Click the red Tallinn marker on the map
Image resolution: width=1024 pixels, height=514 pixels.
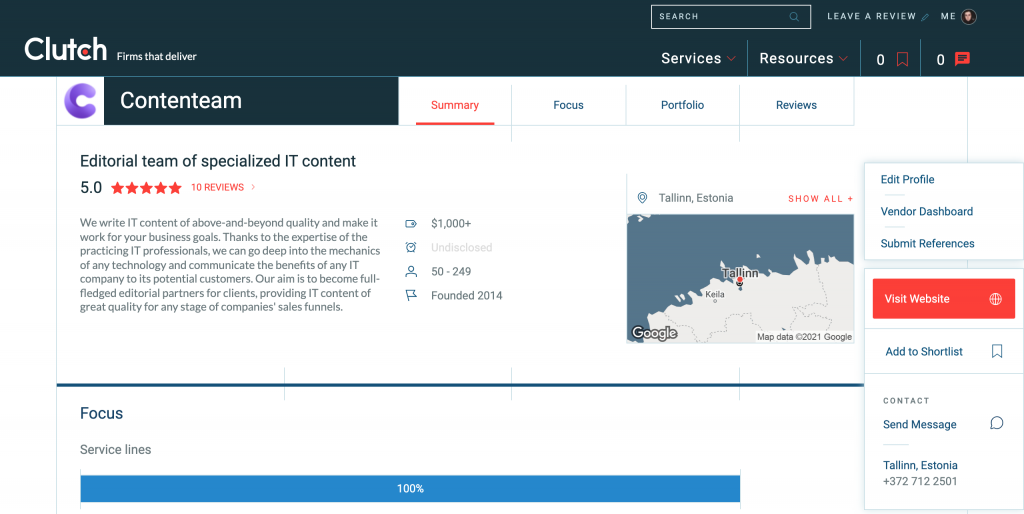tap(739, 281)
